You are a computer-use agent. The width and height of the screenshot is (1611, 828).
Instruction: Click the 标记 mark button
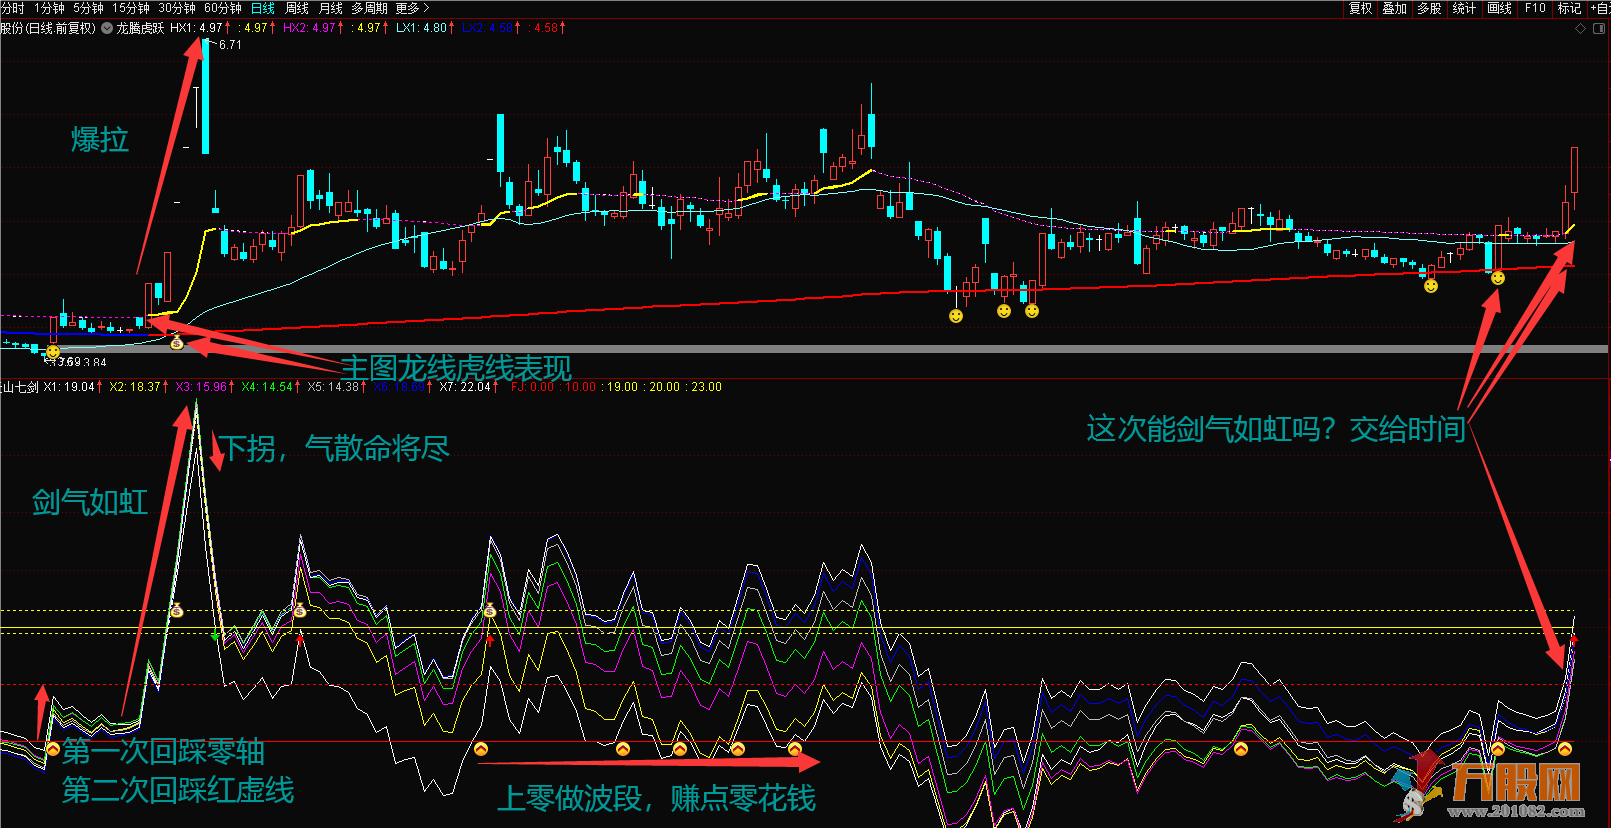pos(1569,8)
